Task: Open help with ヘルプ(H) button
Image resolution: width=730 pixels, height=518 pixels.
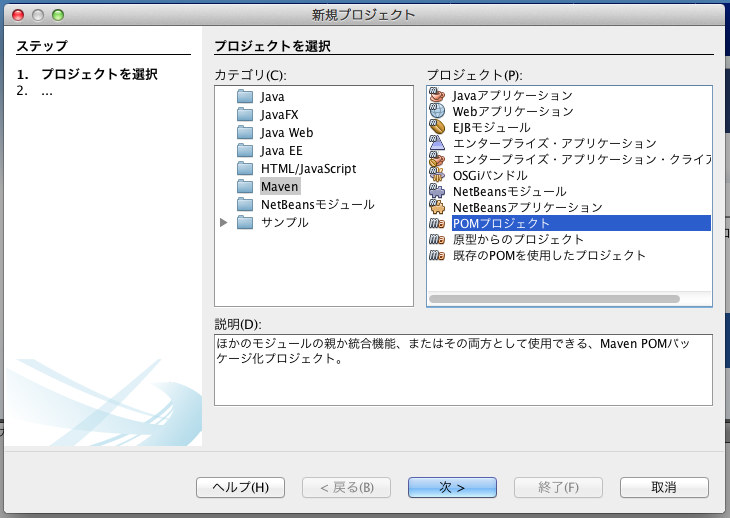Action: pos(240,487)
